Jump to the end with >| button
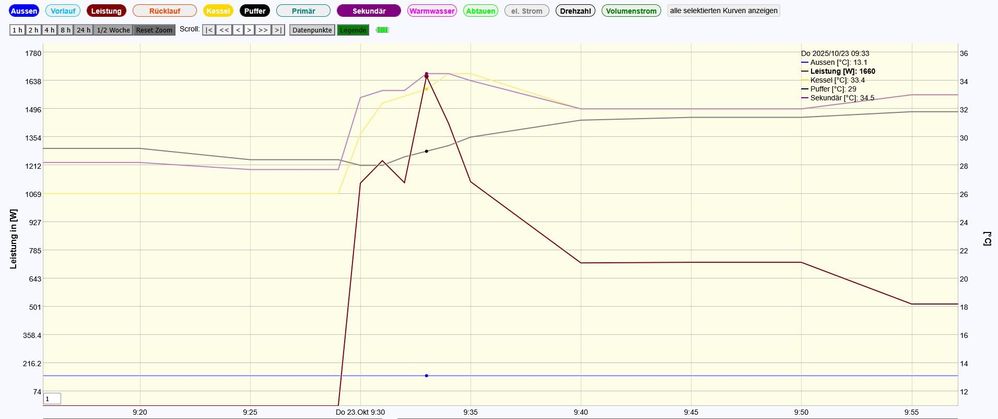This screenshot has width=998, height=419. (278, 30)
